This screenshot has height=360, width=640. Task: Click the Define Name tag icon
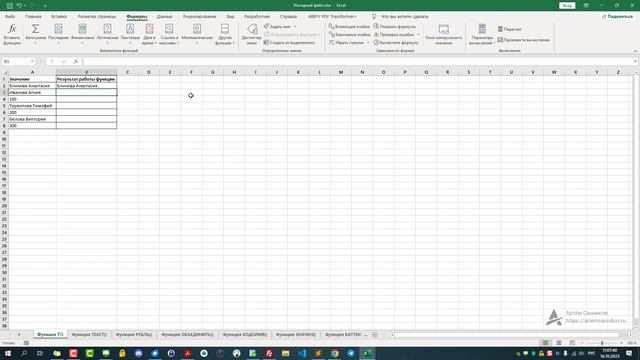coord(267,26)
